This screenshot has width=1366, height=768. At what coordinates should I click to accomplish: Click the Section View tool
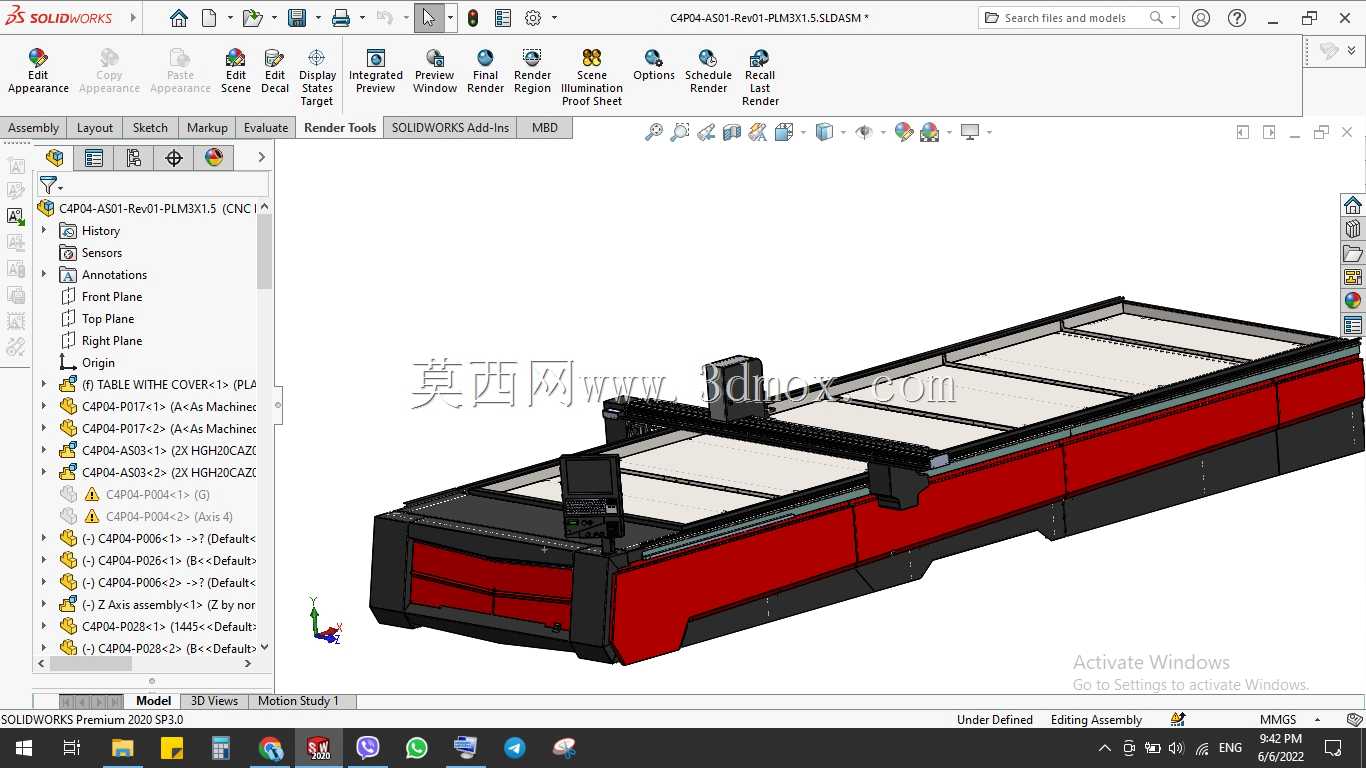[x=732, y=132]
